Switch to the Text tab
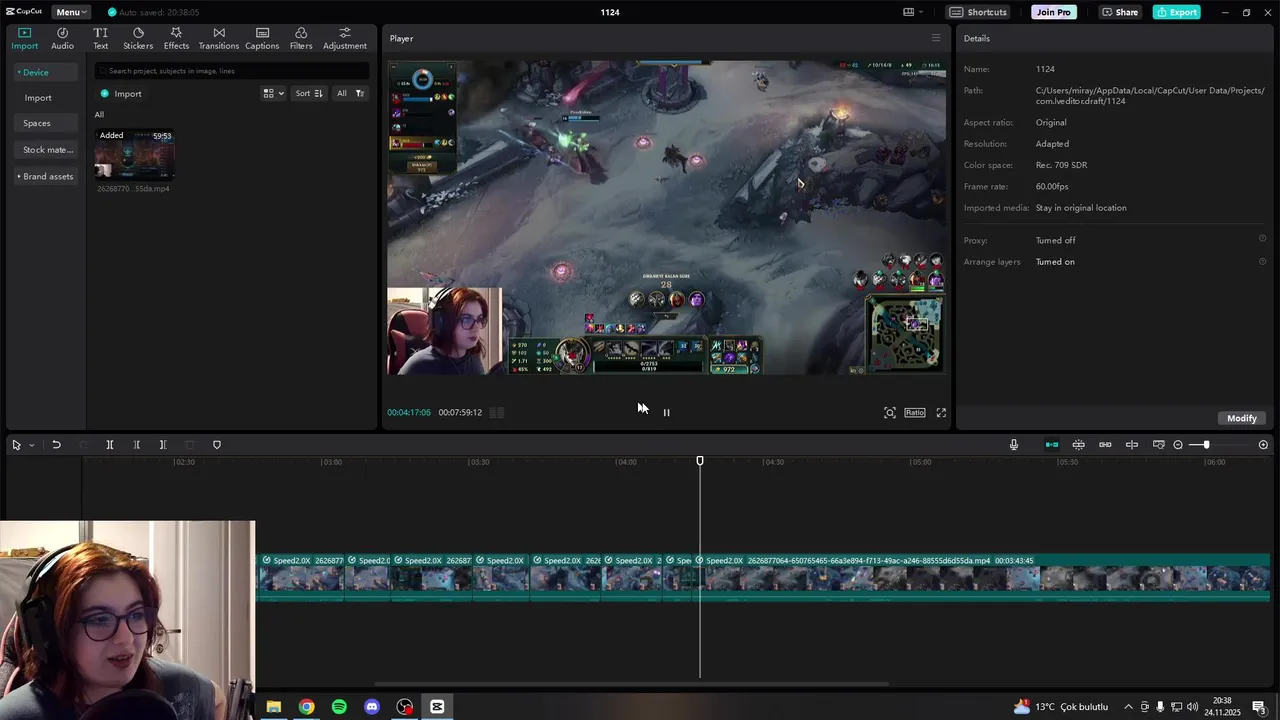 point(101,38)
